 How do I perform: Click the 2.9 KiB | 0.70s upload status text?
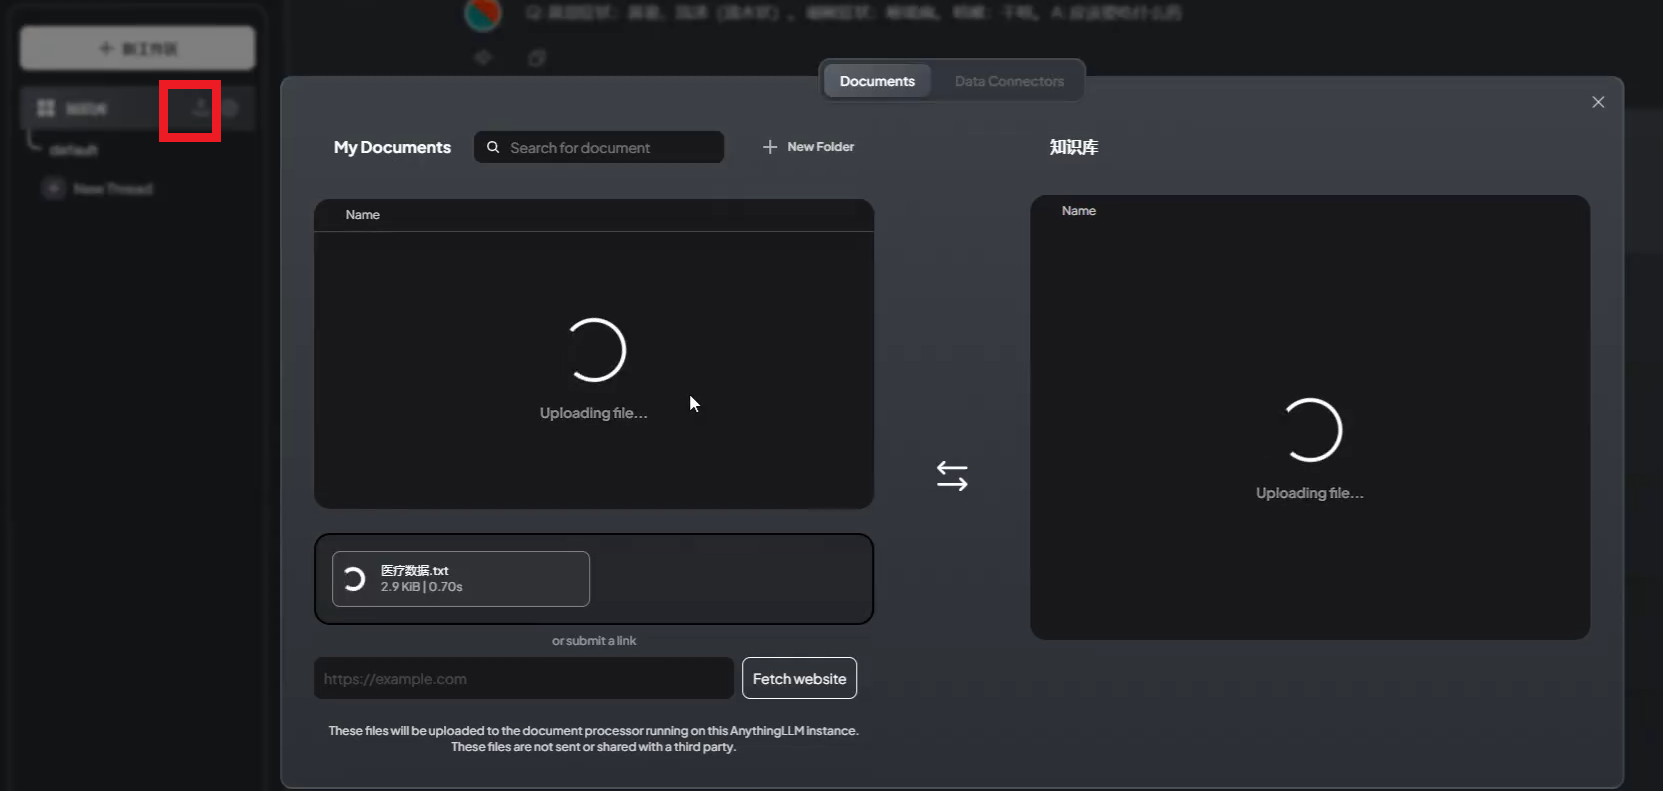421,587
